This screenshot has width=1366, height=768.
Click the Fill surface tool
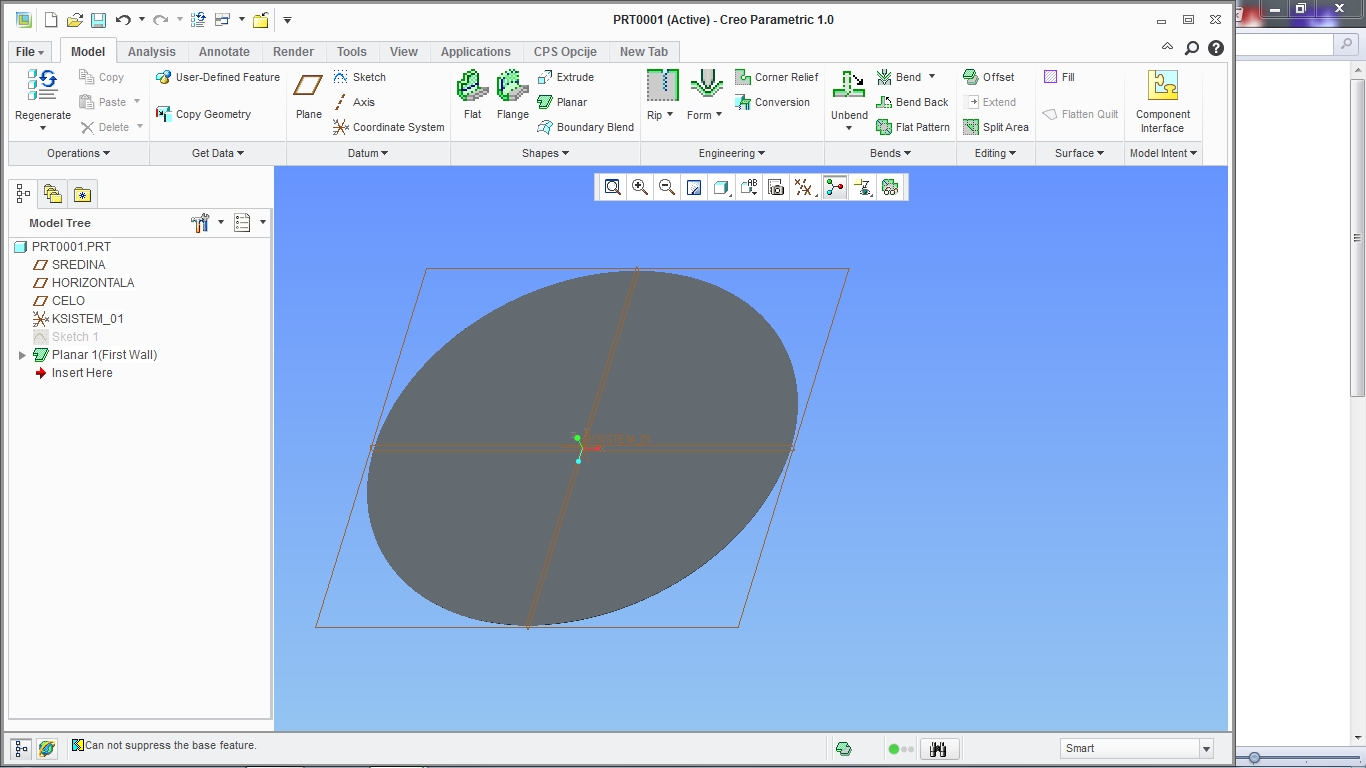[1059, 77]
